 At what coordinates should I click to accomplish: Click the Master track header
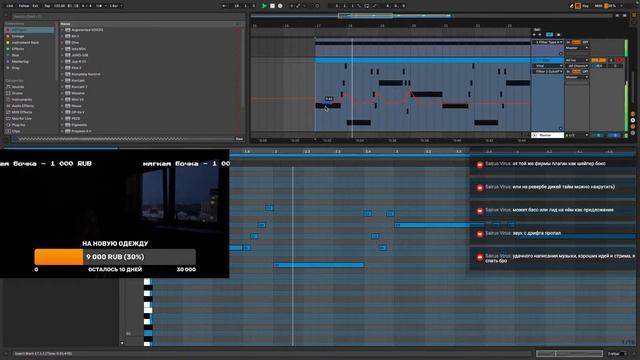(547, 135)
